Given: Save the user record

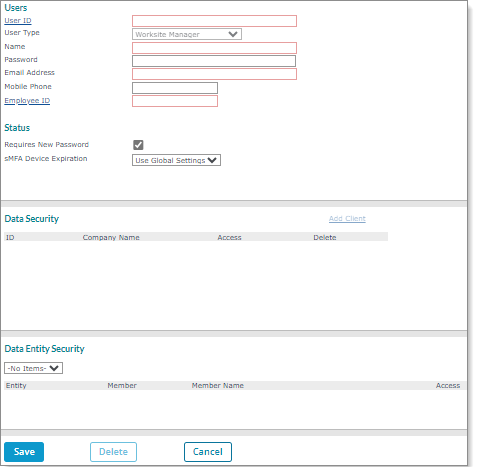Looking at the screenshot, I should [x=24, y=452].
